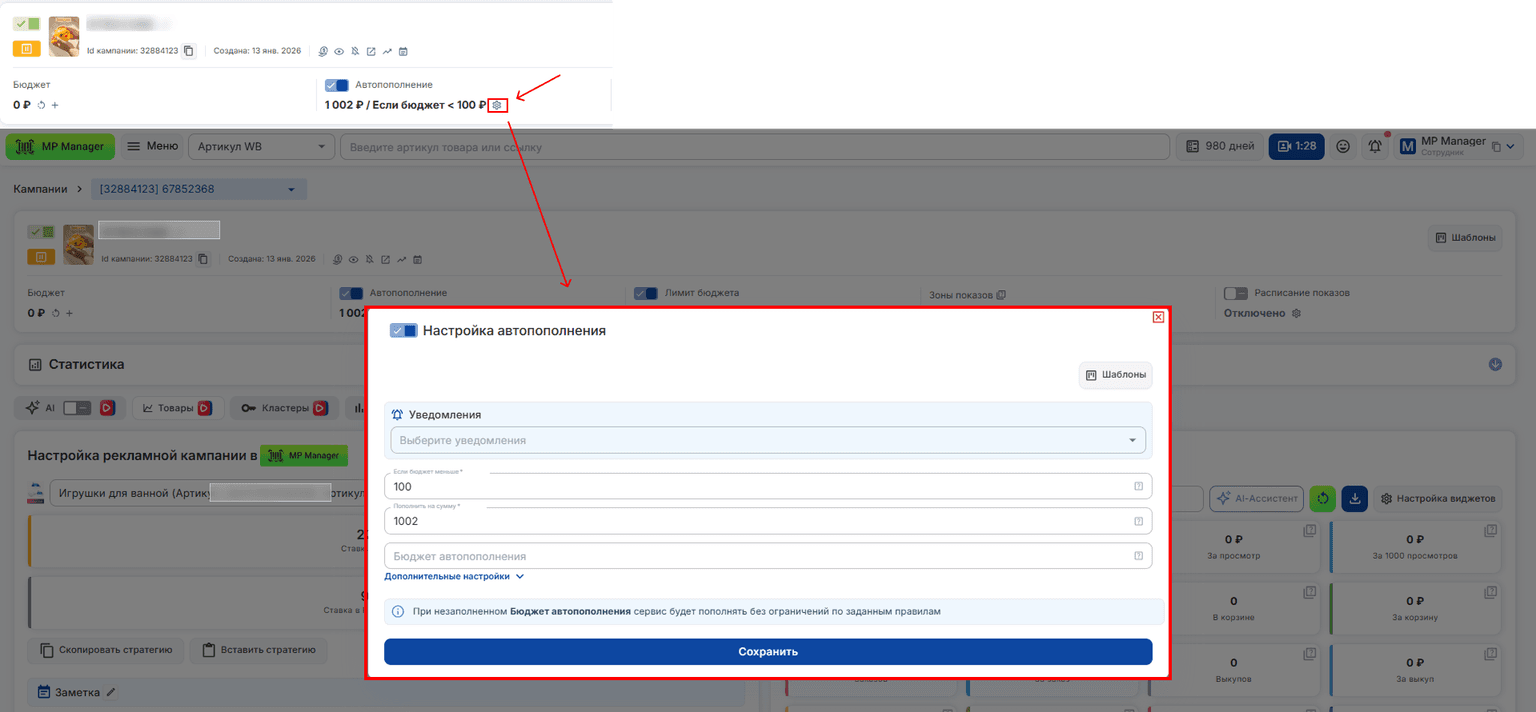Click the eye icon in top snippet card
Image resolution: width=1536 pixels, height=712 pixels.
click(339, 51)
